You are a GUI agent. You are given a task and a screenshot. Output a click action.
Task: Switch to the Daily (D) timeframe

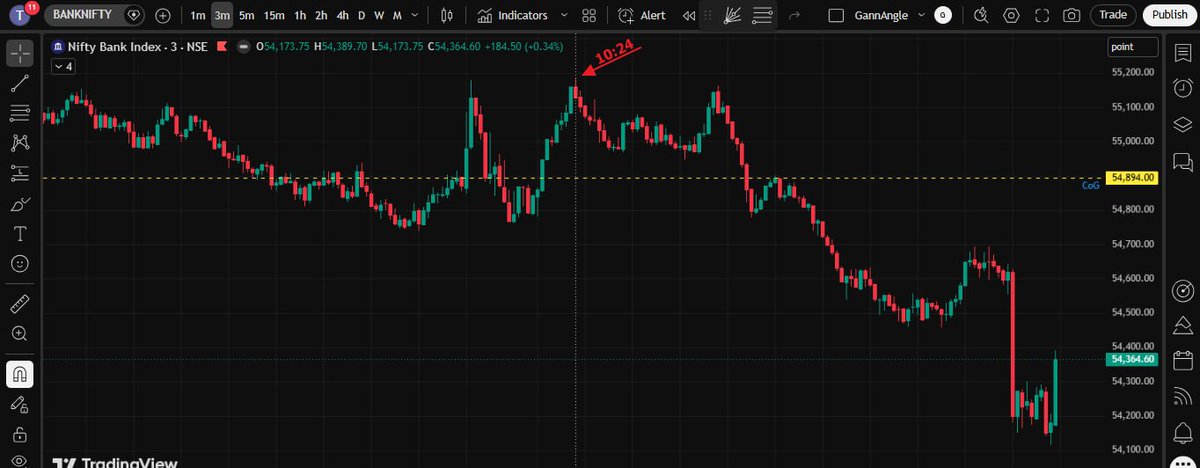tap(362, 15)
